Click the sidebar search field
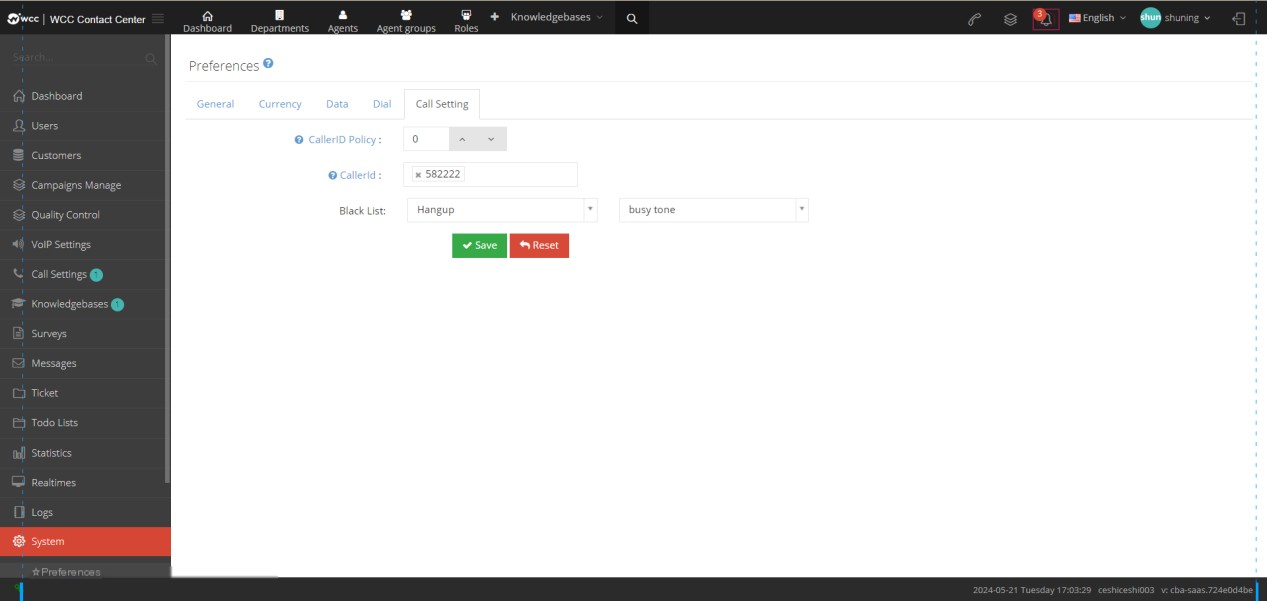Image resolution: width=1267 pixels, height=601 pixels. 76,58
